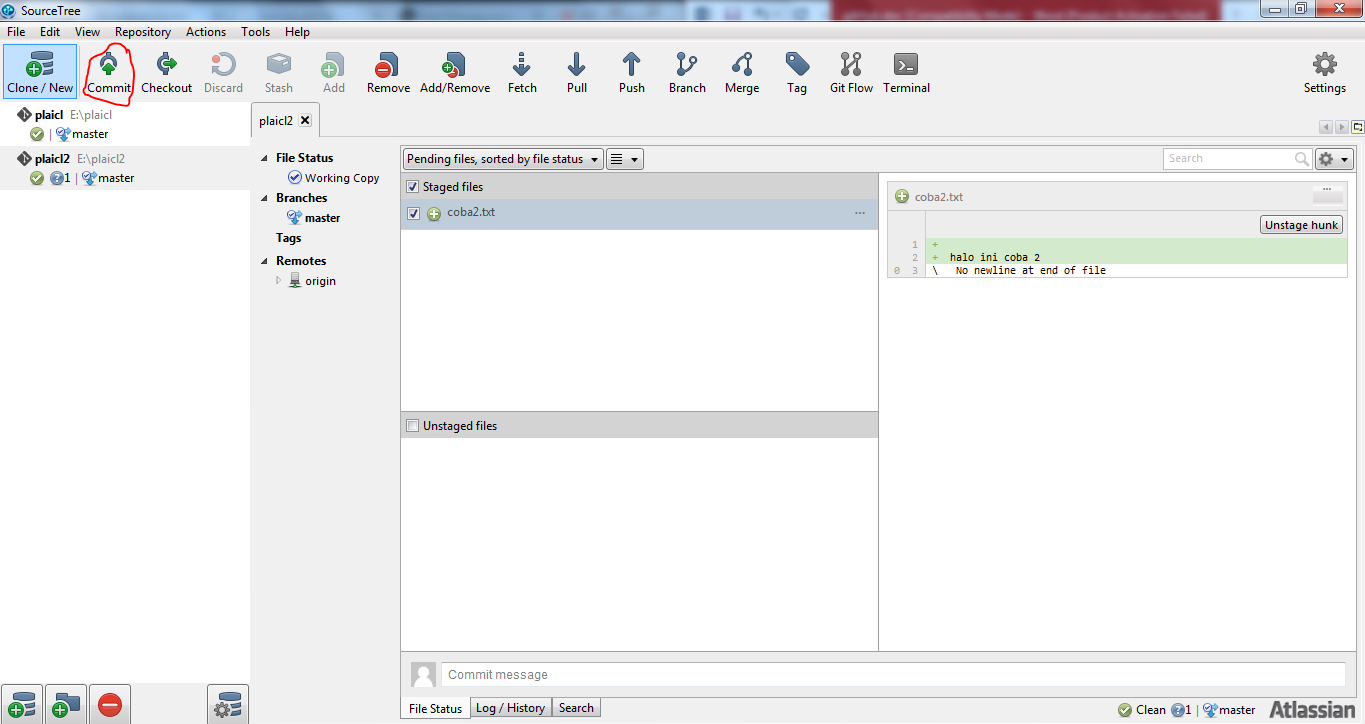Open the Actions menu

coord(206,32)
